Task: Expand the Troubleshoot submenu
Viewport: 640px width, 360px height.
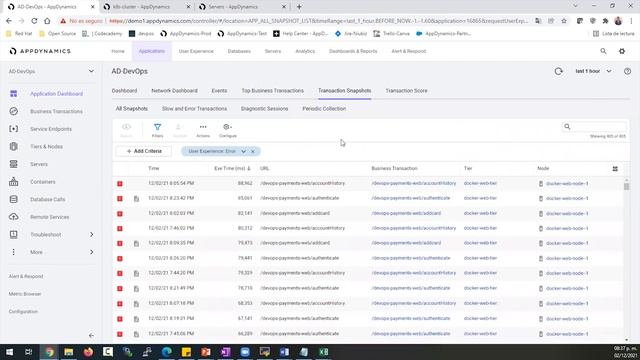Action: tap(91, 235)
